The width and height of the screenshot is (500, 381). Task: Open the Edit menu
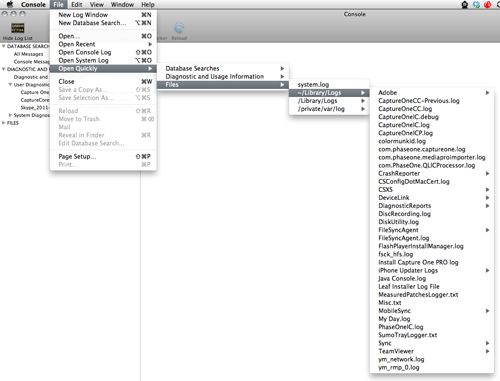(x=77, y=5)
